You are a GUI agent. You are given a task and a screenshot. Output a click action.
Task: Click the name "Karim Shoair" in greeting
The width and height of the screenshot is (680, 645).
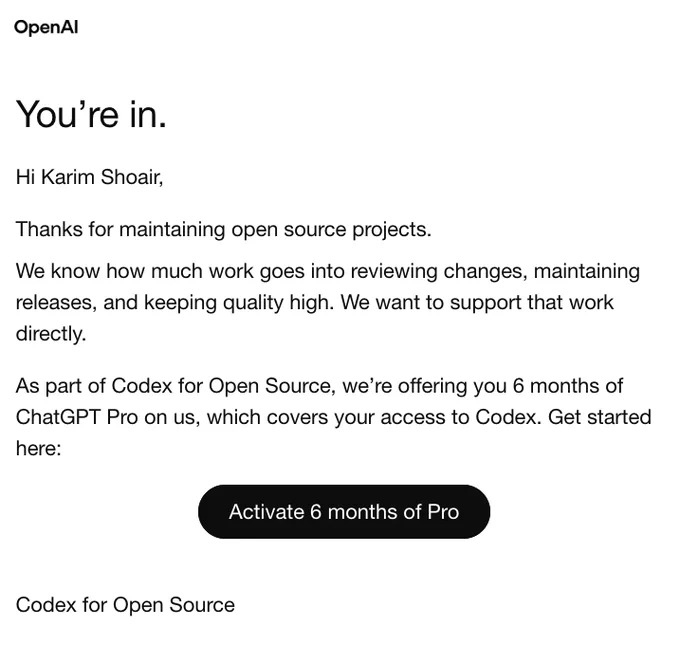(102, 177)
